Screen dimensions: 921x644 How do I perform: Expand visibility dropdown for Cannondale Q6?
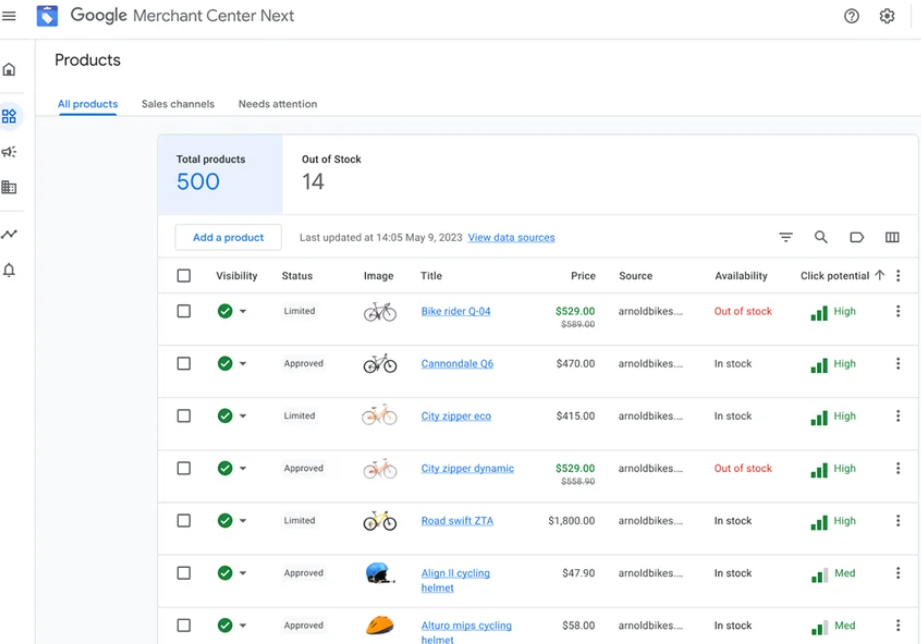click(243, 364)
